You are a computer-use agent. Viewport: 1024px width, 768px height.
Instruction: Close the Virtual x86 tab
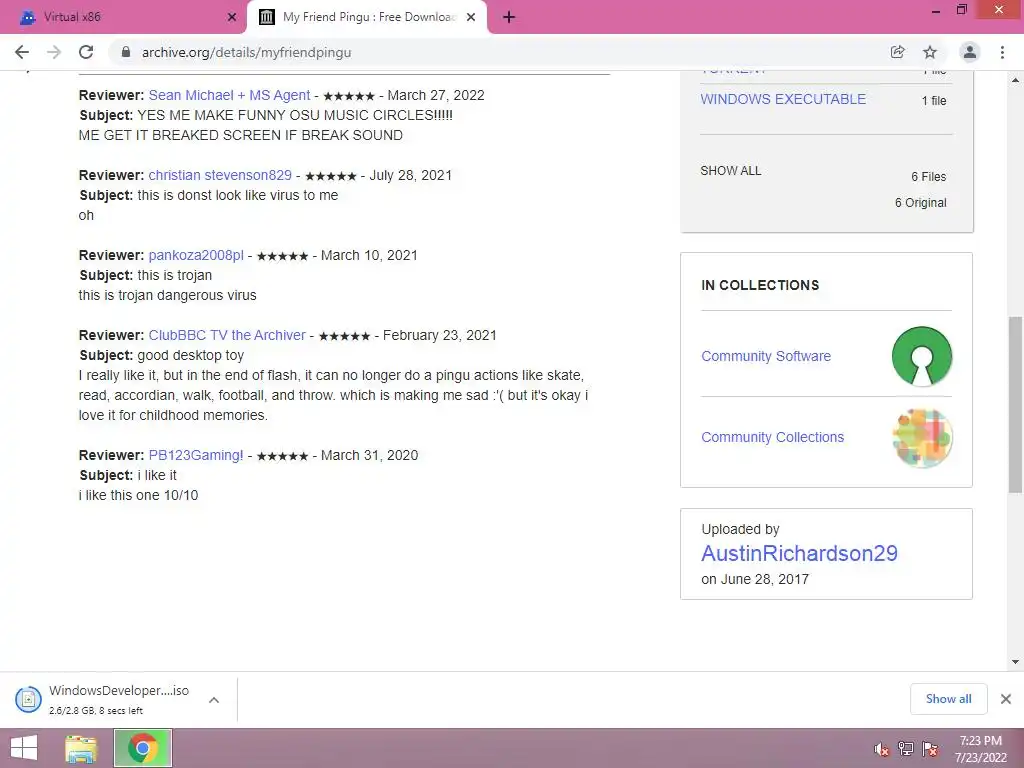232,17
